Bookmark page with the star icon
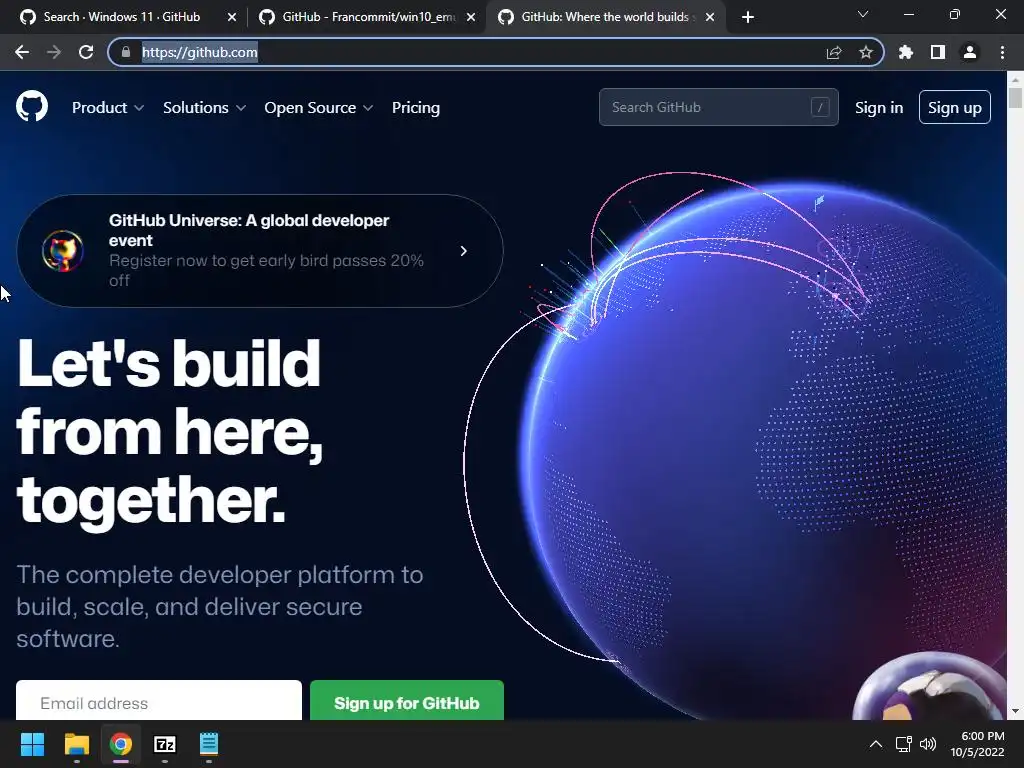Image resolution: width=1024 pixels, height=768 pixels. click(x=866, y=52)
